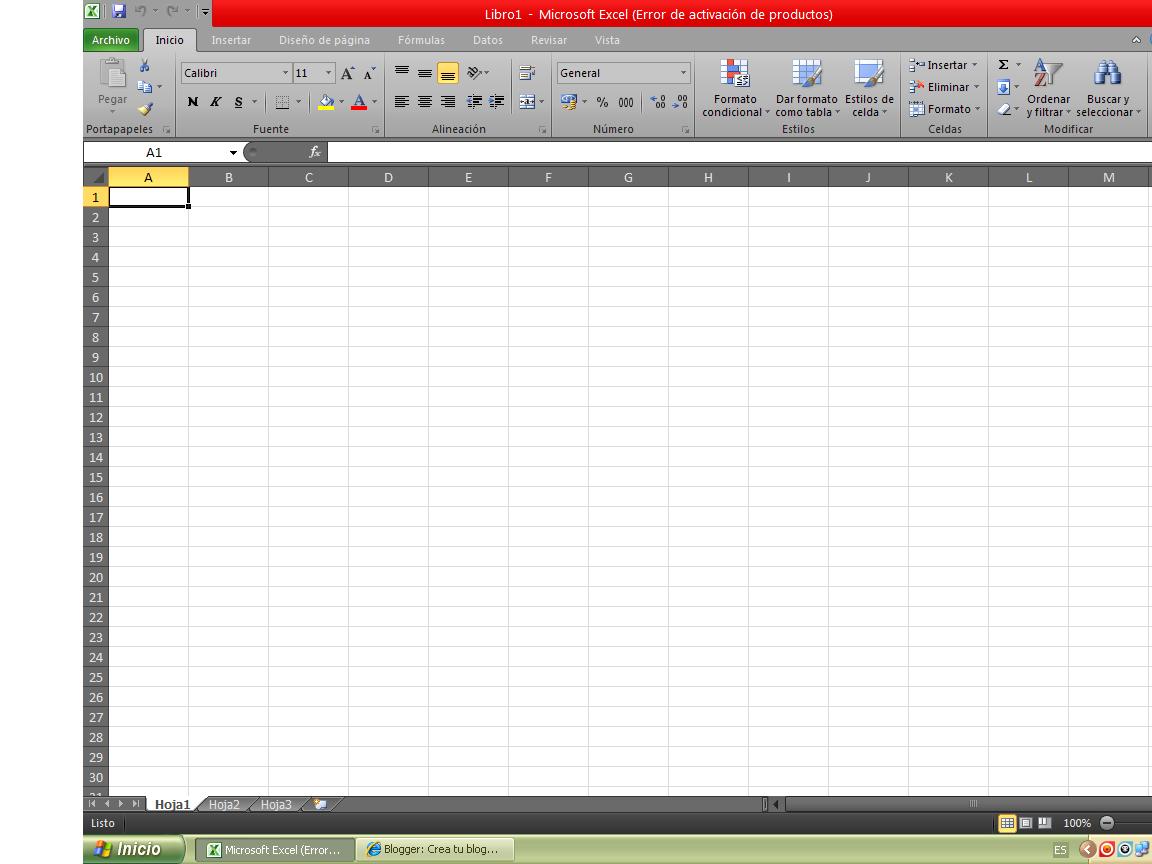Increase indent
The image size is (1152, 864).
(497, 102)
